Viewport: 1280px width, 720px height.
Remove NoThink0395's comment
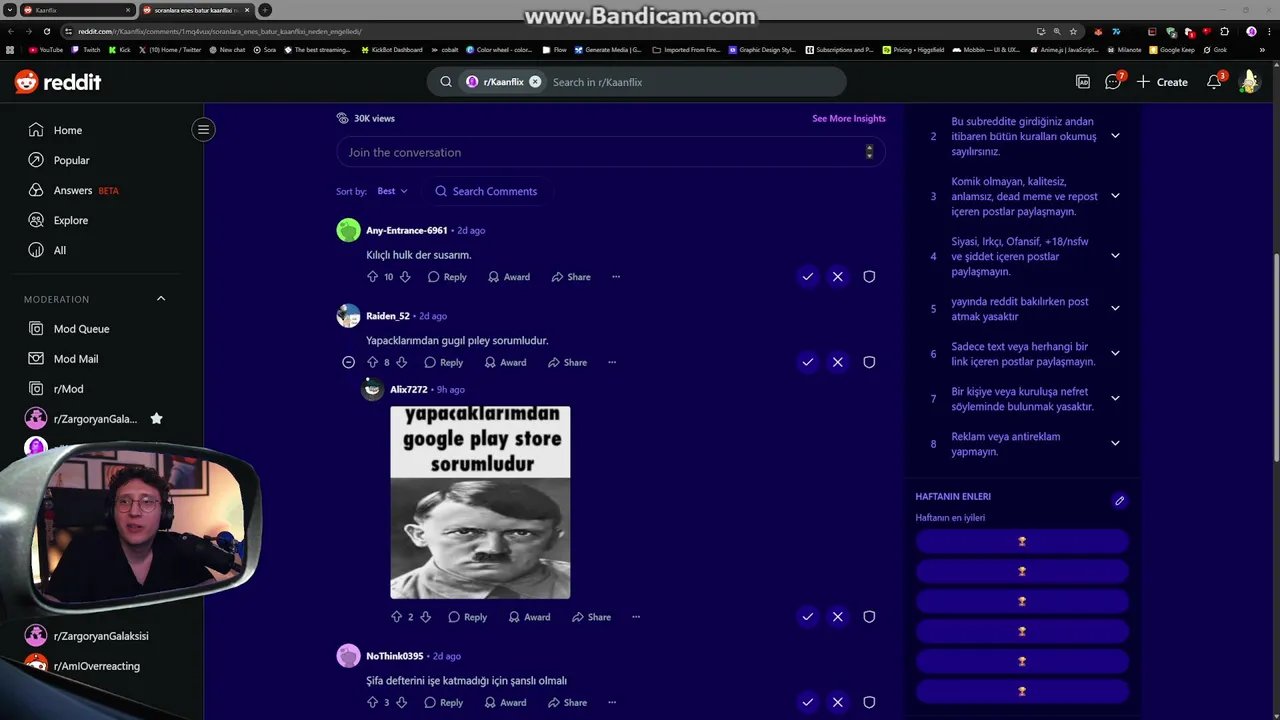click(838, 703)
